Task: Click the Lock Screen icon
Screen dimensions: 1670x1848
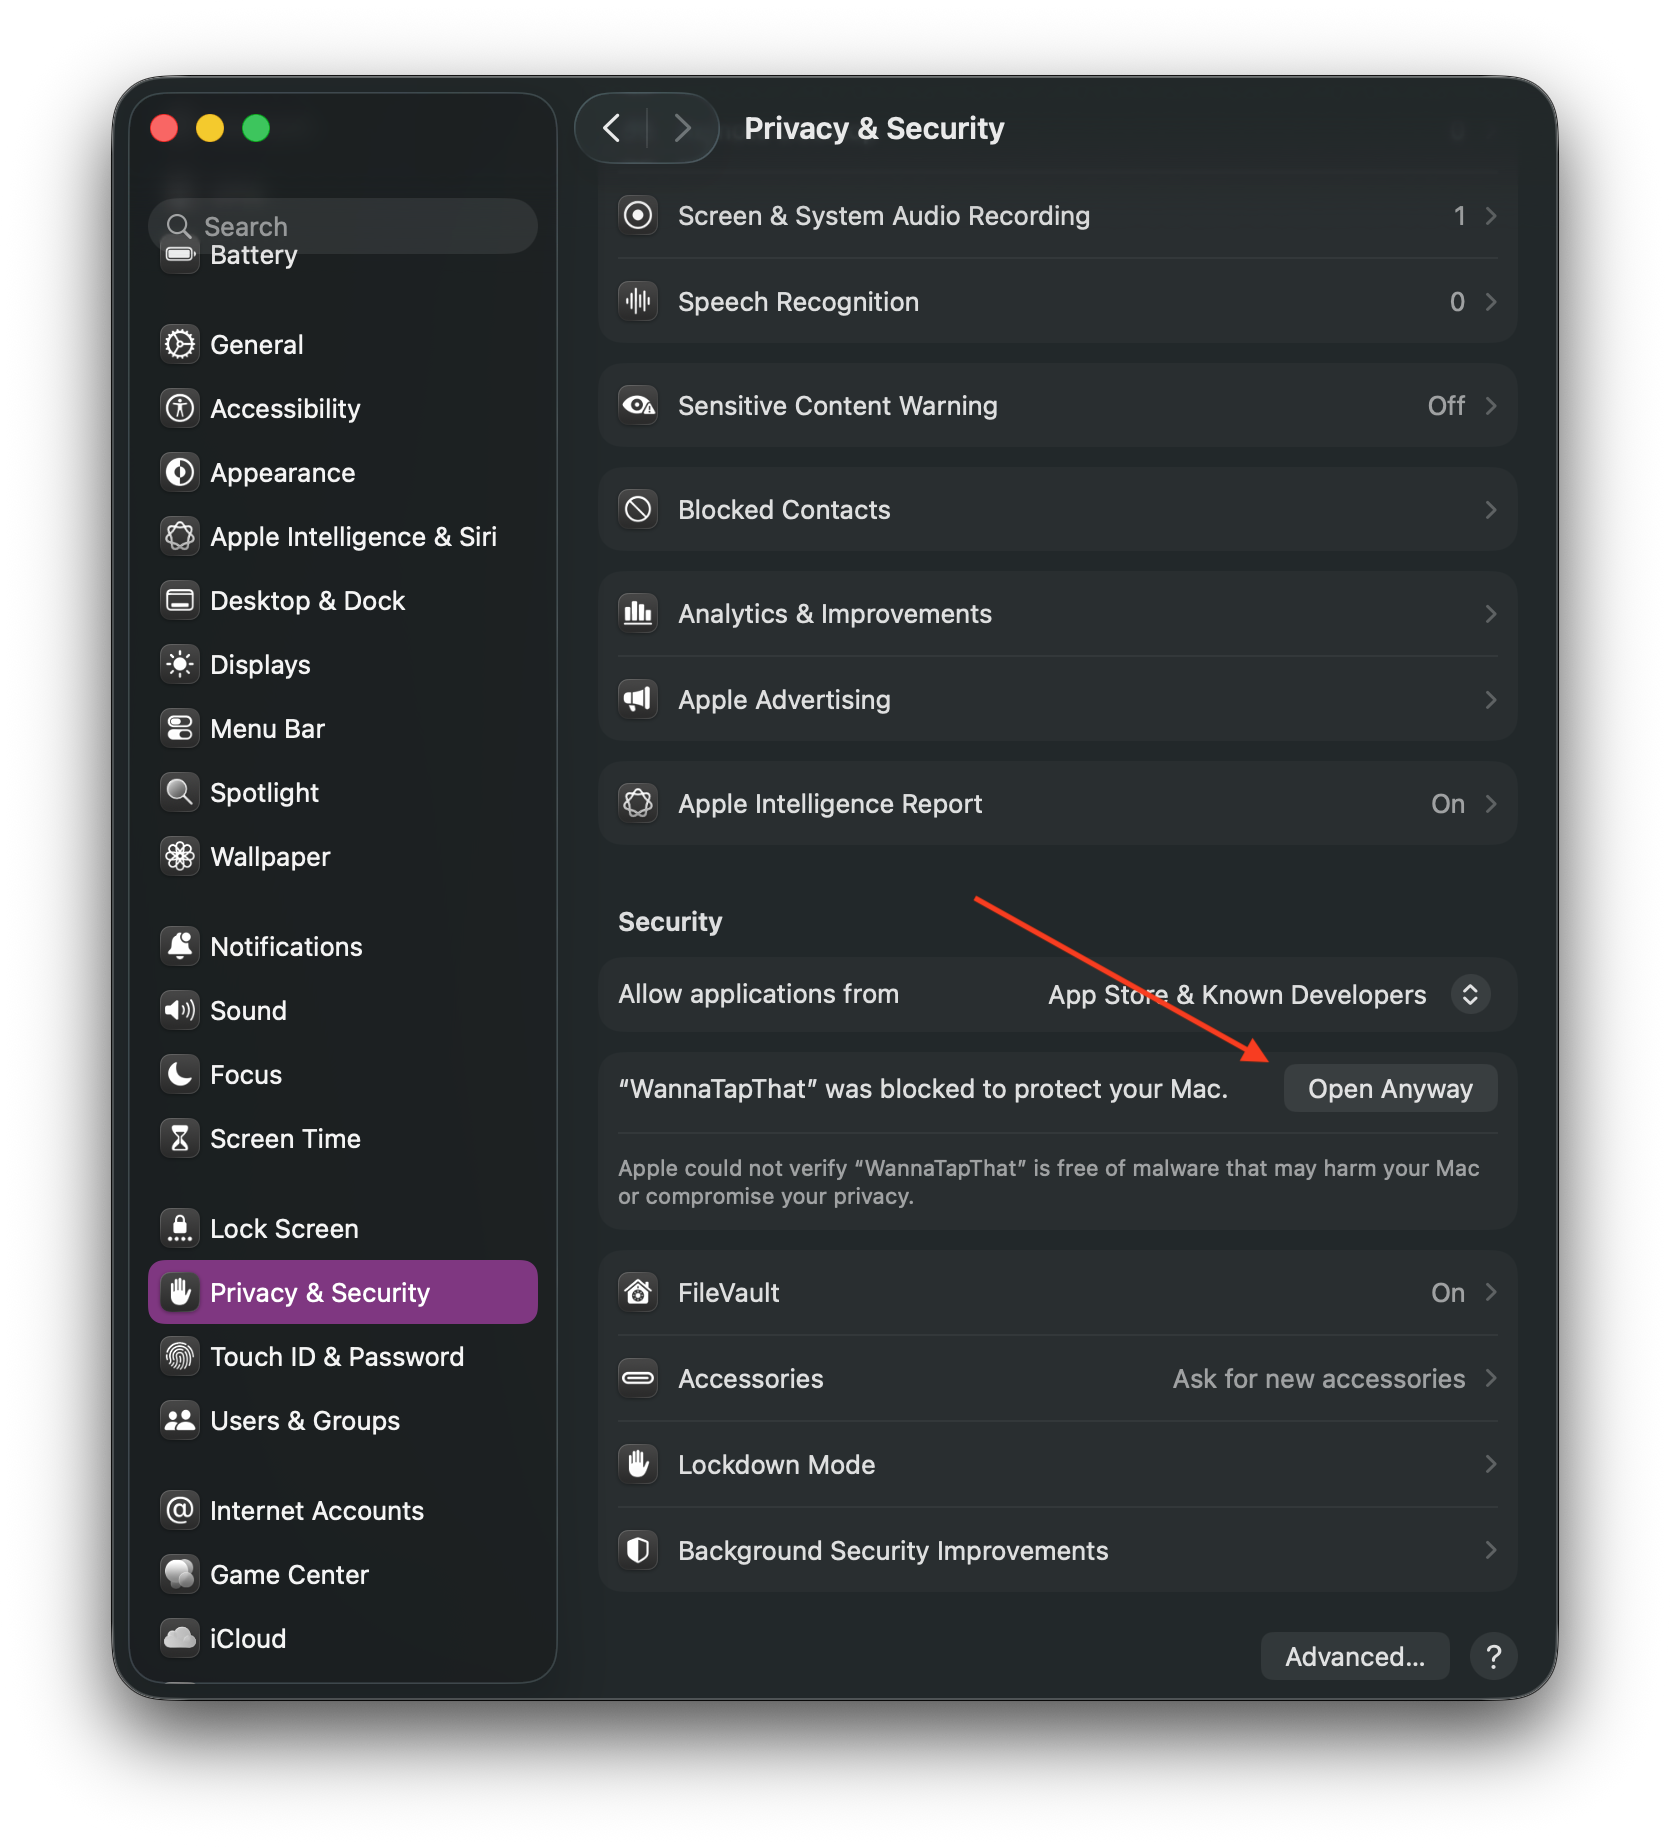Action: coord(180,1228)
